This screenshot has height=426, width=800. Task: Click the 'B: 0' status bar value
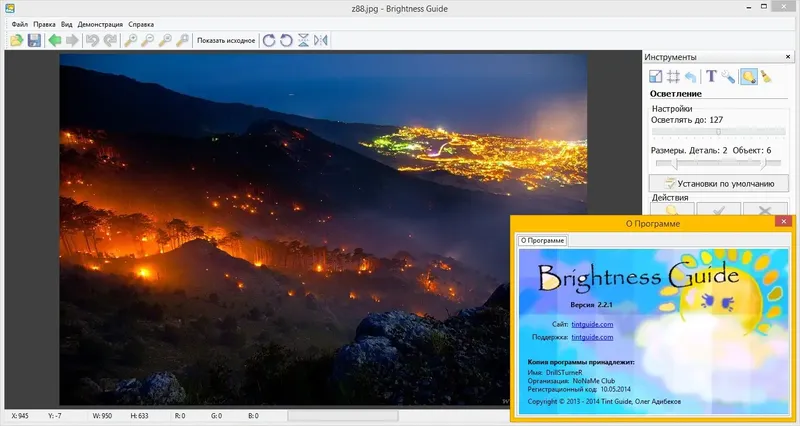[x=254, y=416]
